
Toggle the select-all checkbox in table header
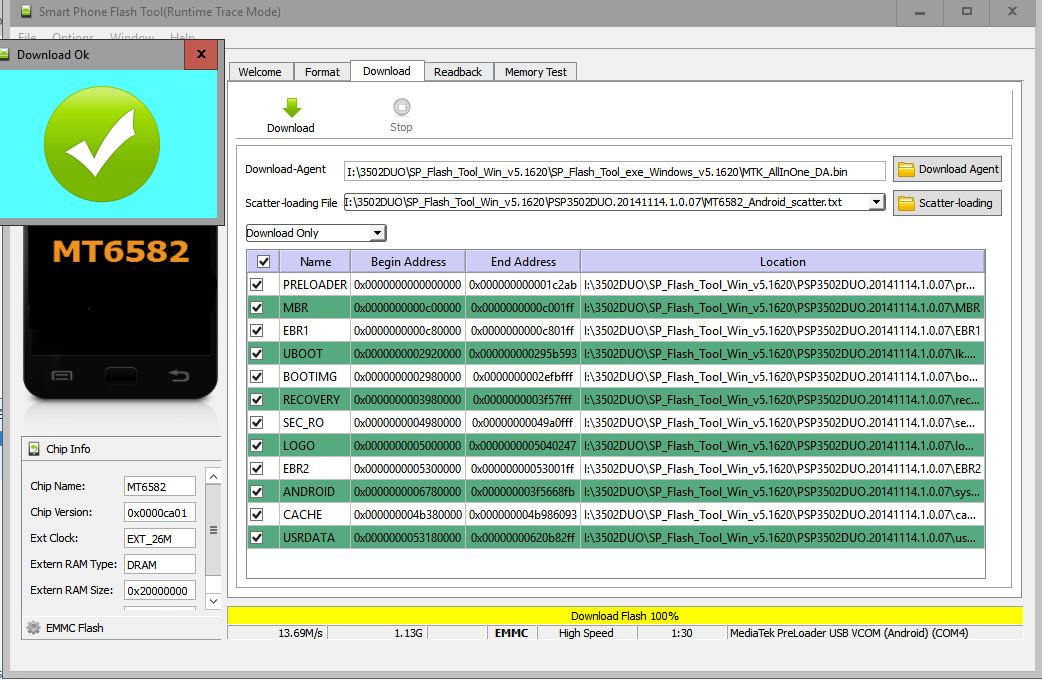[x=263, y=262]
